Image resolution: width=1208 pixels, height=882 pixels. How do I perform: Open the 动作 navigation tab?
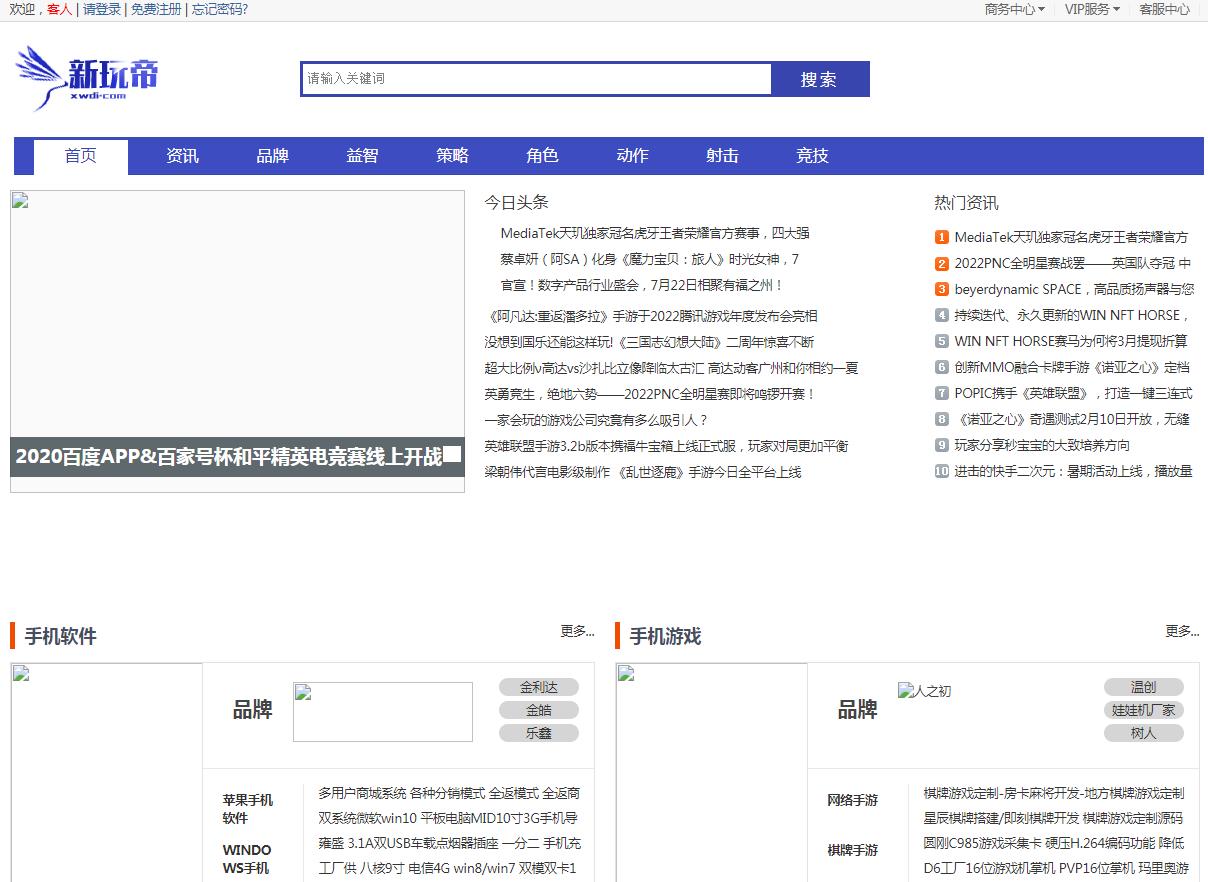coord(632,156)
